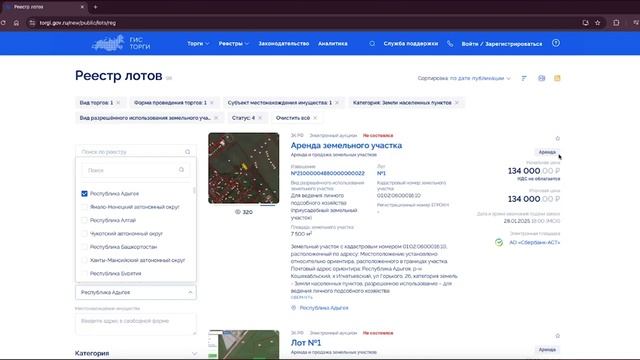The image size is (640, 360).
Task: Click site info icon in address bar
Action: (x=32, y=23)
